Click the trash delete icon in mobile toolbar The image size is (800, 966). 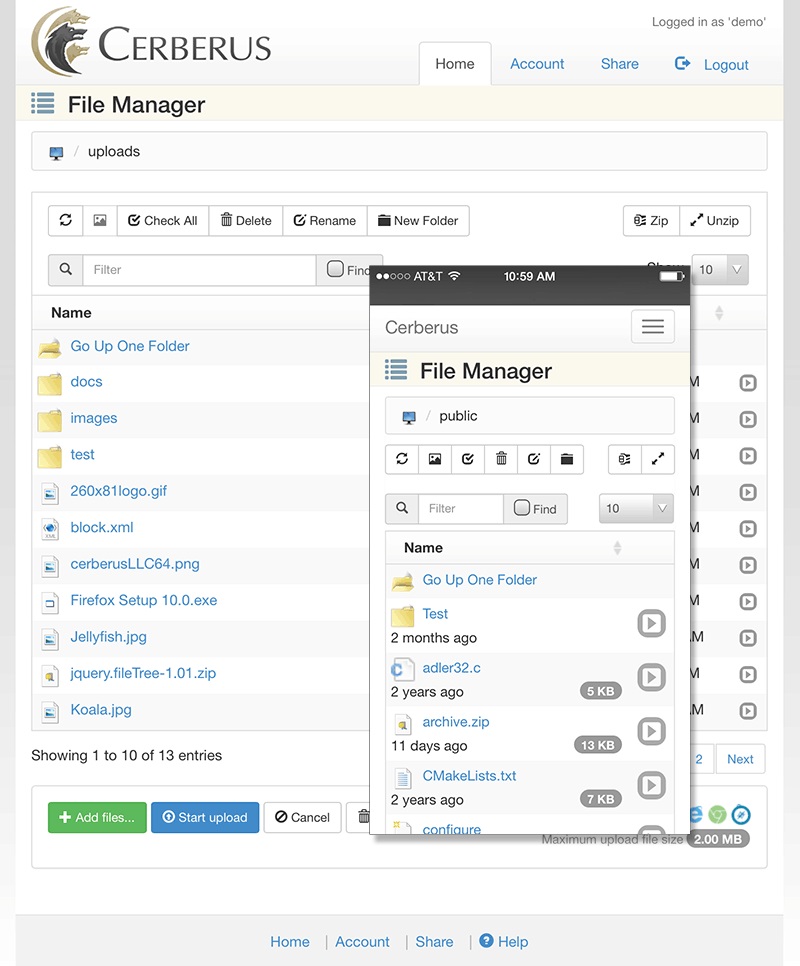[501, 459]
